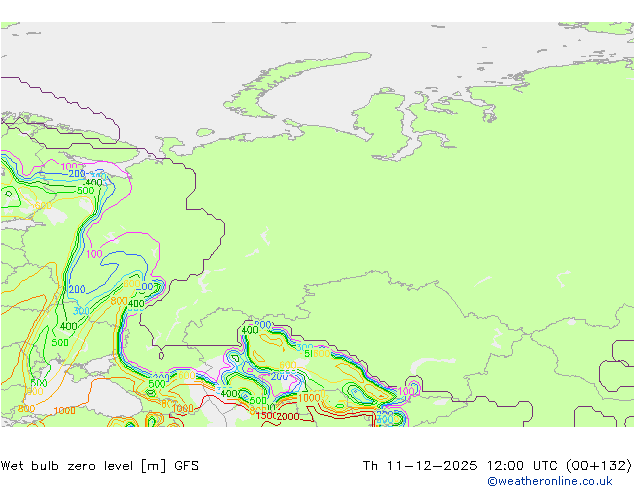
Task: Click the red "1500" contour label
Action: click(x=266, y=416)
